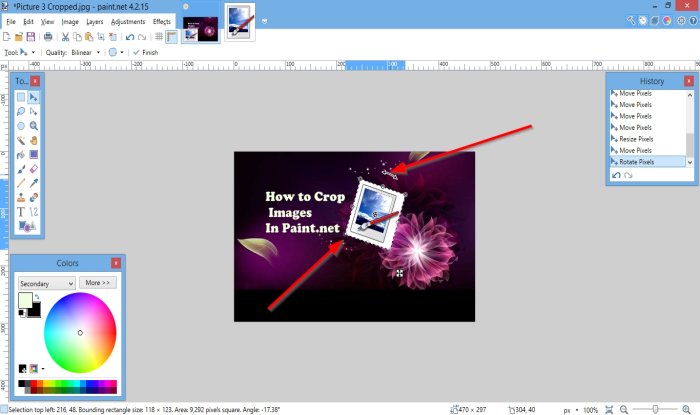Select Rotate Pixels history entry
This screenshot has height=415, width=700.
click(x=647, y=162)
